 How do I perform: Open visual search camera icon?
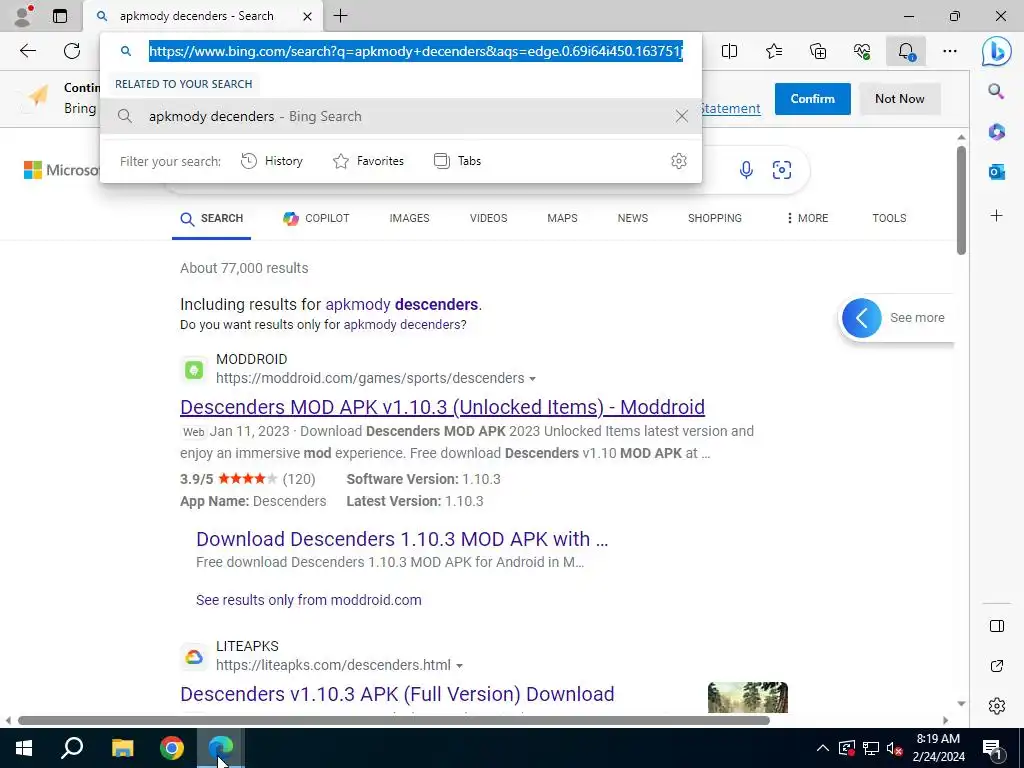click(x=782, y=170)
